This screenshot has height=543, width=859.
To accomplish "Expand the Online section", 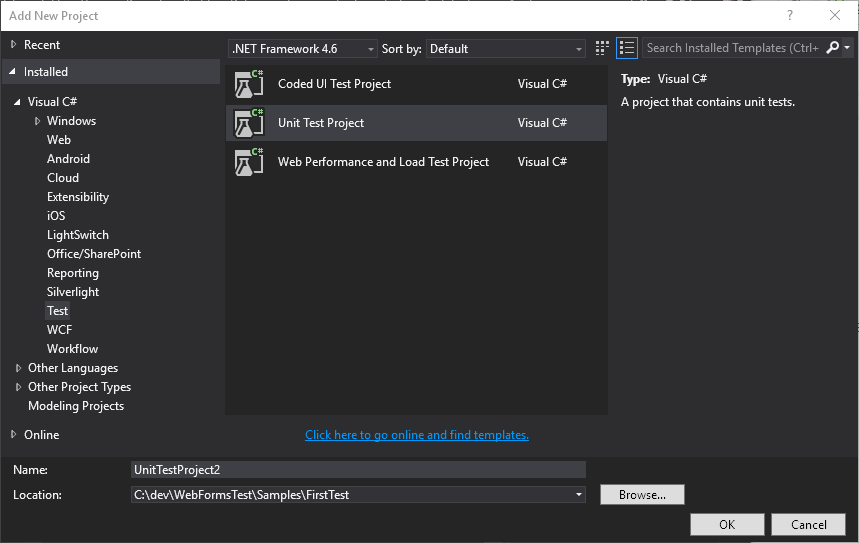I will (x=14, y=435).
